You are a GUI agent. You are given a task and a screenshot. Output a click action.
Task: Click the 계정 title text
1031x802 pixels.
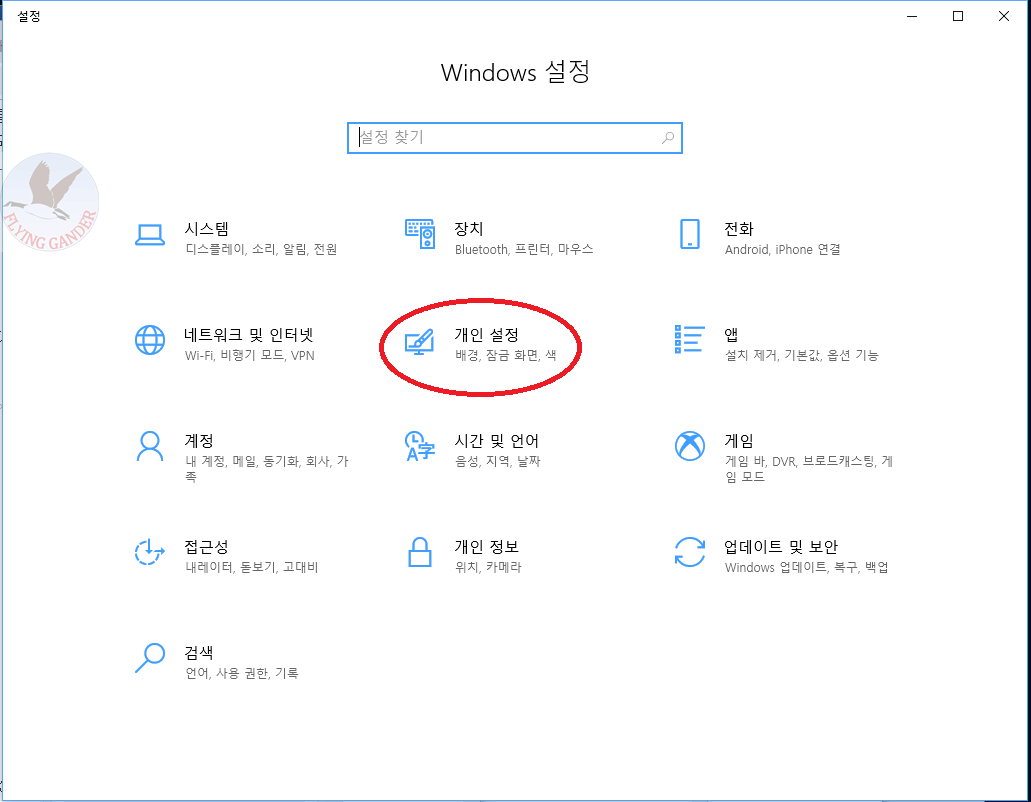(199, 440)
